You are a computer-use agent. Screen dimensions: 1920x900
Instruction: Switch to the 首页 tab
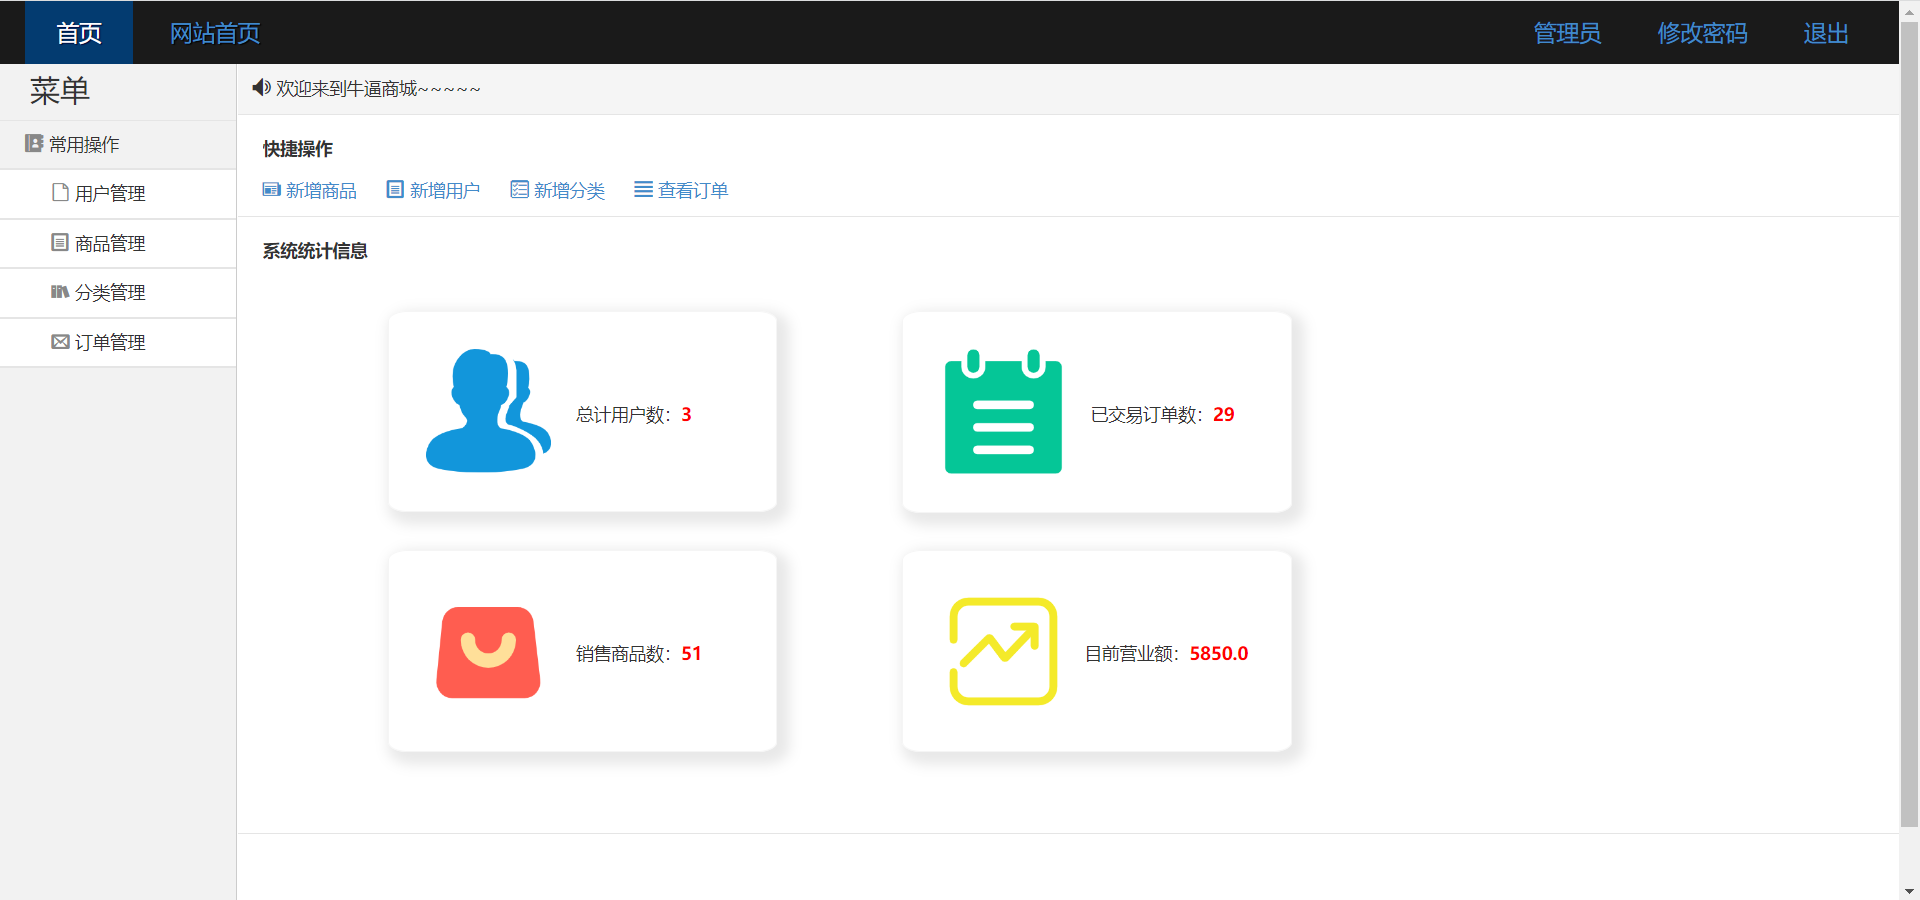coord(79,32)
